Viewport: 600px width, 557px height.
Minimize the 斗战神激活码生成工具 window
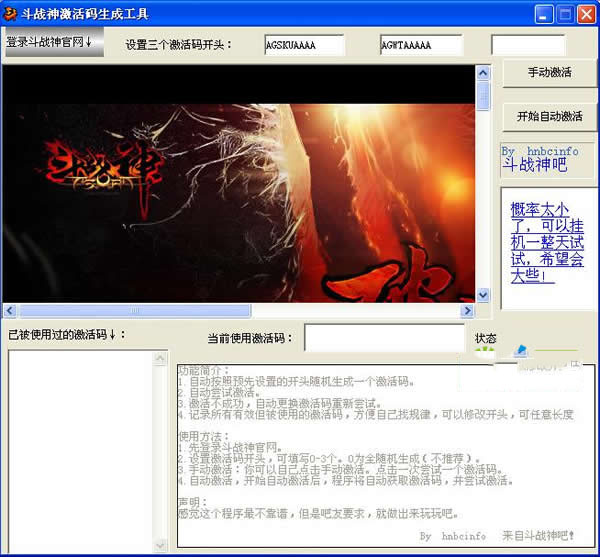click(x=543, y=14)
